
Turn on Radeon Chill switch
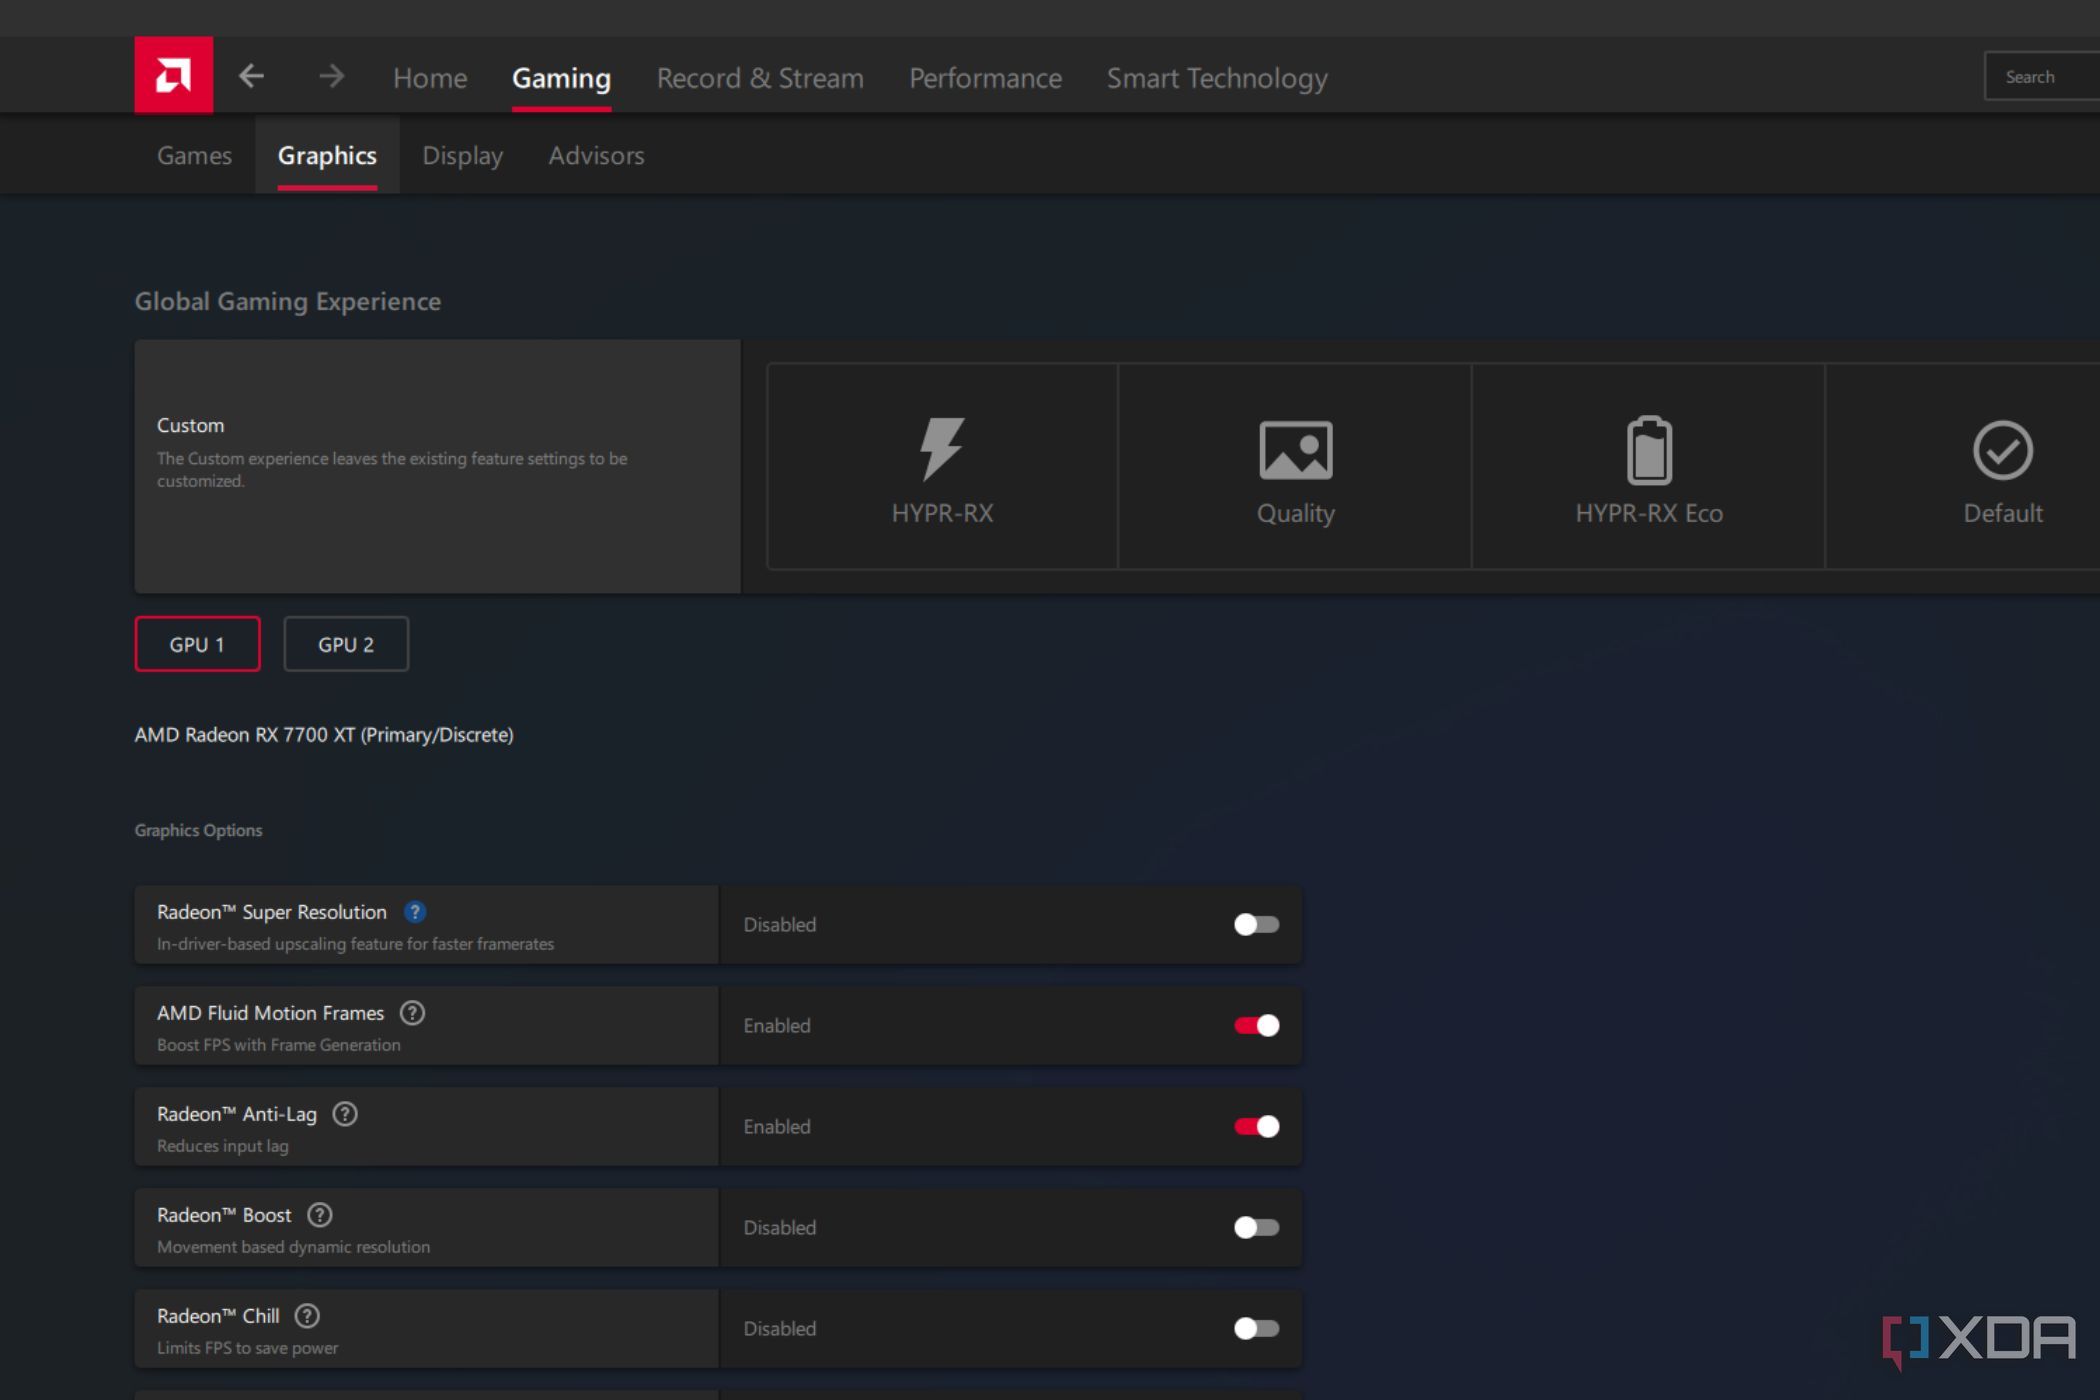1256,1329
